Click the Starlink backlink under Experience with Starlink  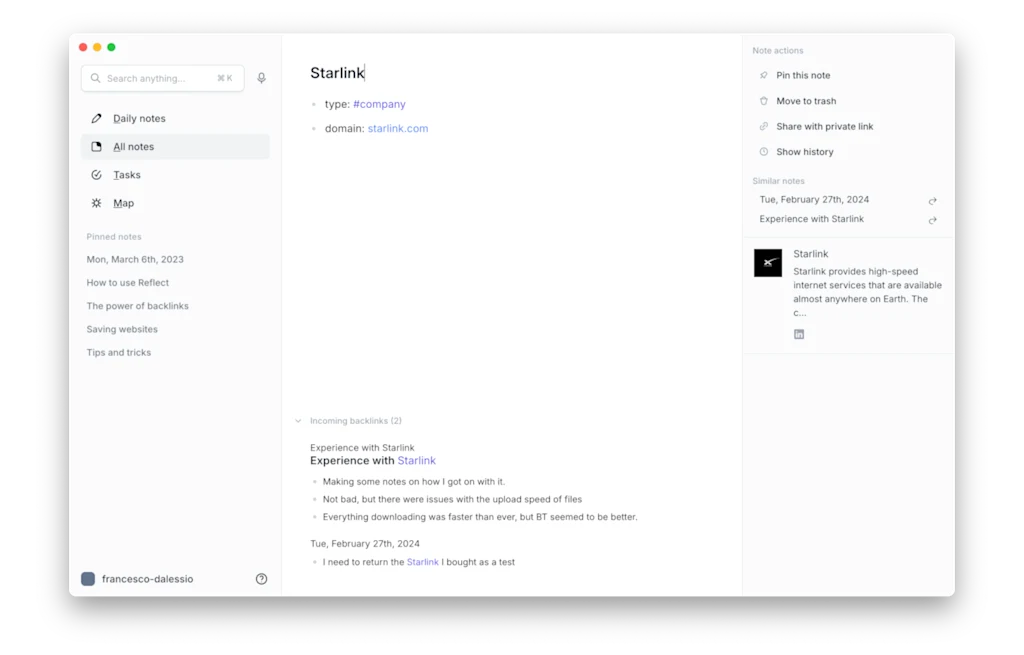point(417,460)
